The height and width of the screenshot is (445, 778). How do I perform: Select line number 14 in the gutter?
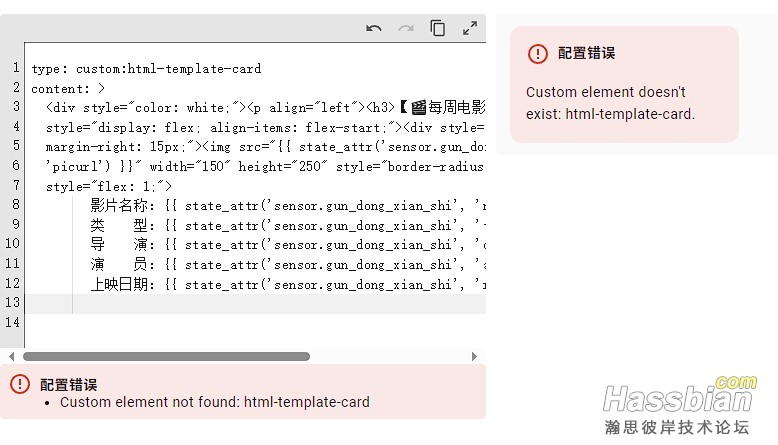[x=13, y=322]
